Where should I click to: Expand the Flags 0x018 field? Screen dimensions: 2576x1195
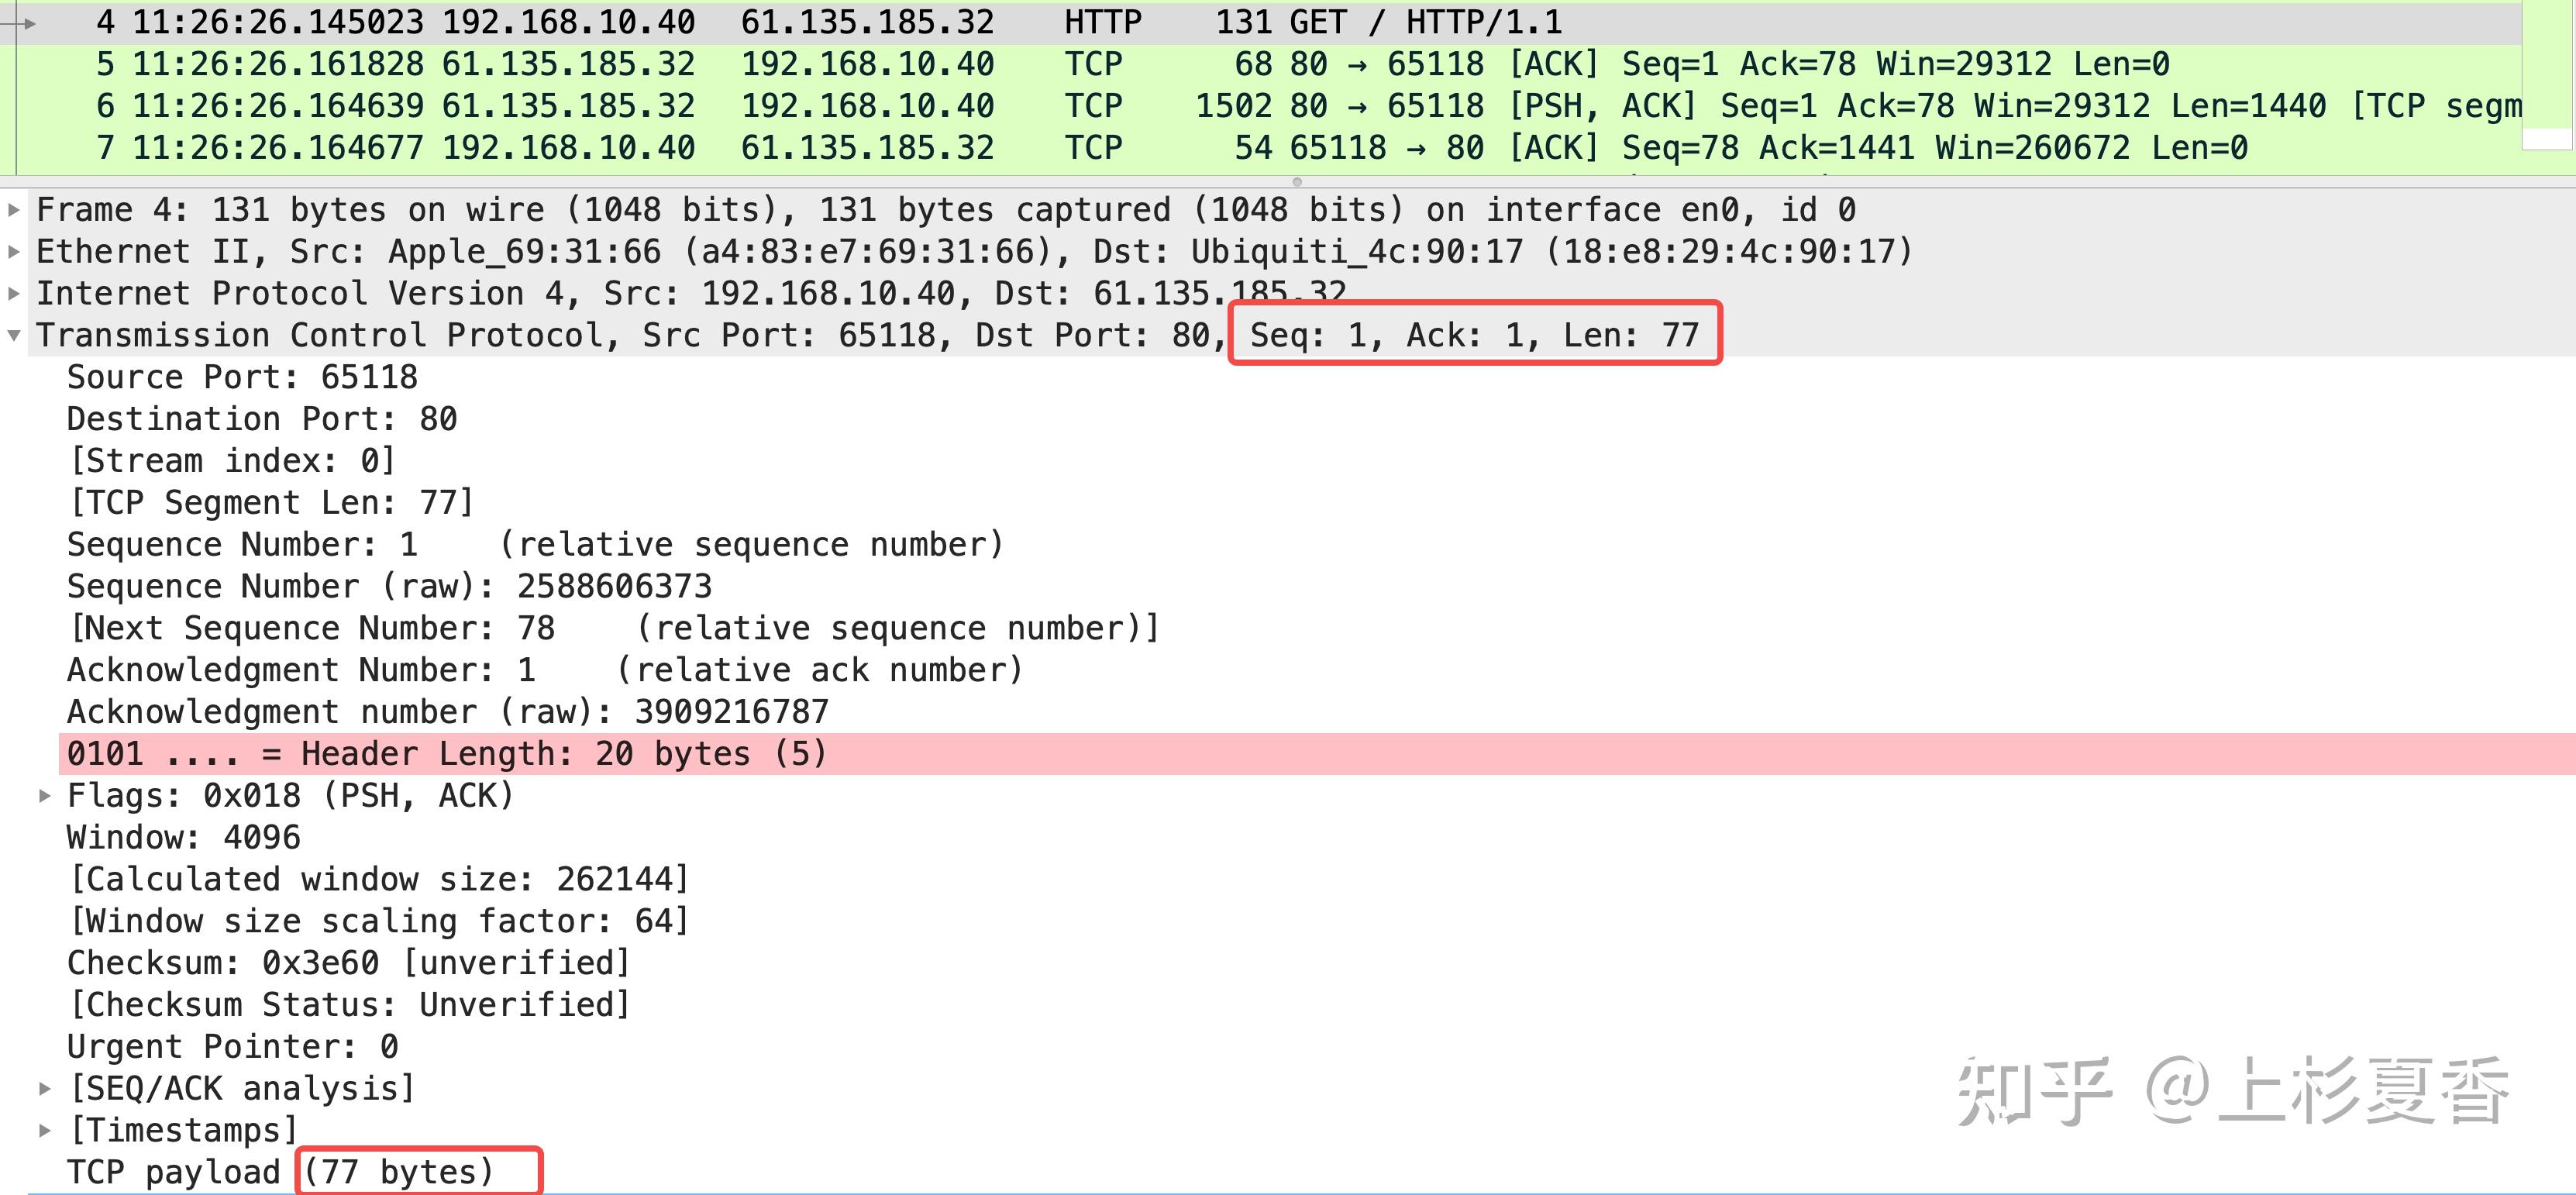pyautogui.click(x=44, y=796)
